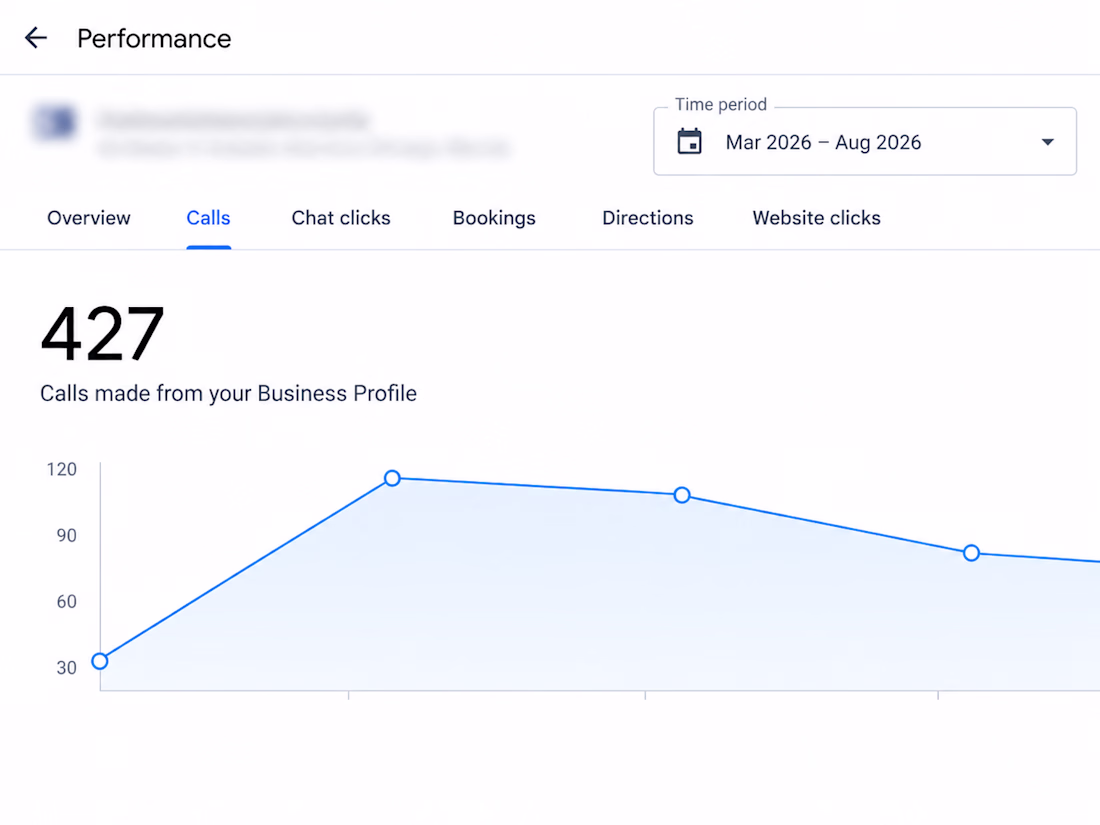Click the blurred business profile thumbnail
1100x825 pixels.
(x=55, y=122)
